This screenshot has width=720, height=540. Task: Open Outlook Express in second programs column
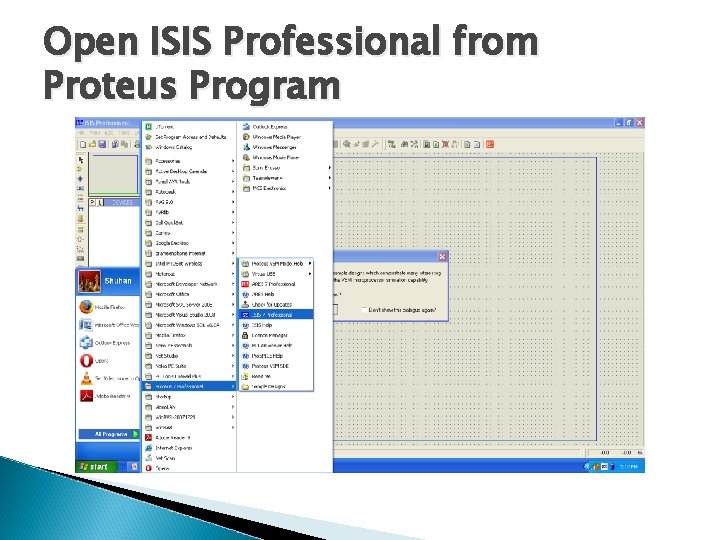[x=285, y=127]
